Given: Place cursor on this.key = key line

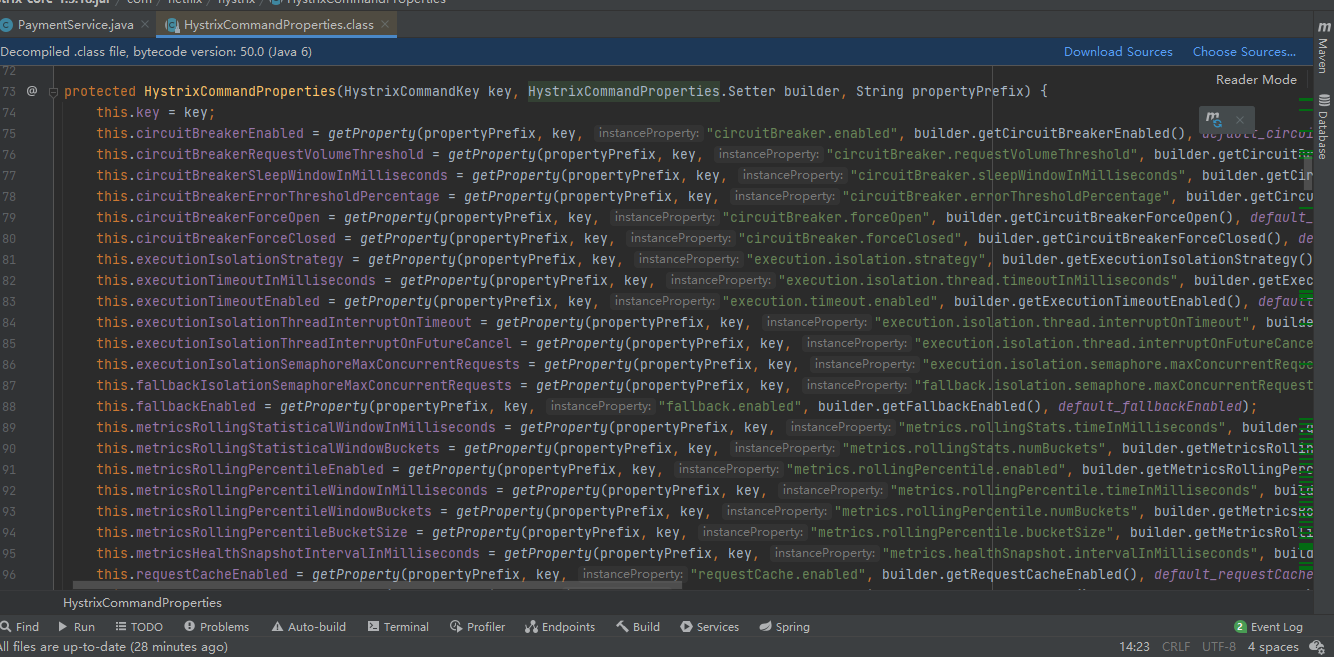Looking at the screenshot, I should click(x=155, y=113).
